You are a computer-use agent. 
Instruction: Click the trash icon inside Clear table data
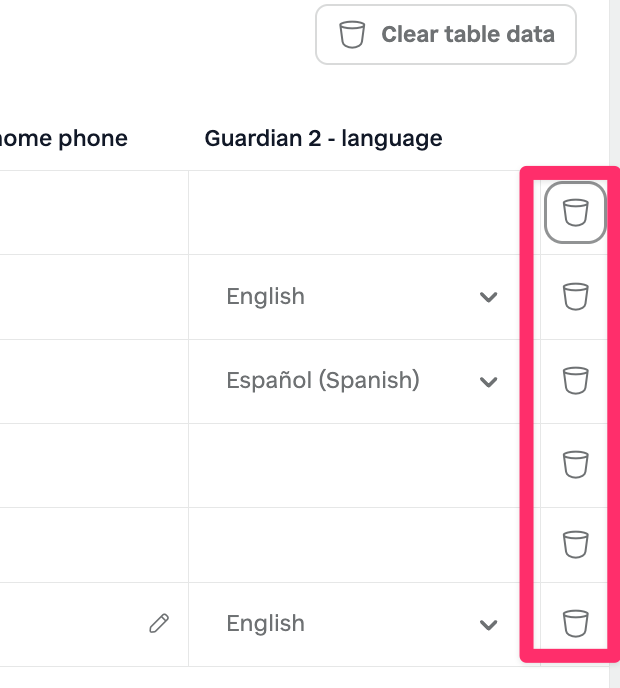352,35
